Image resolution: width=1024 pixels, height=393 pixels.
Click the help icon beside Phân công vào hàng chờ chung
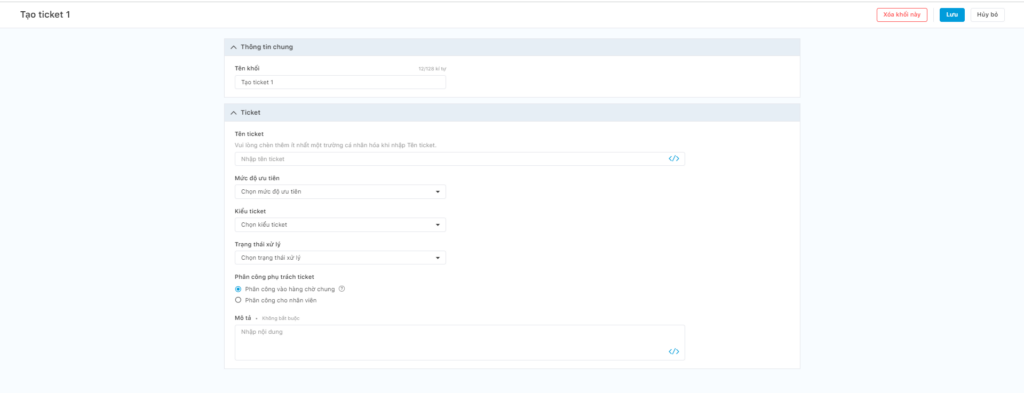pos(342,289)
